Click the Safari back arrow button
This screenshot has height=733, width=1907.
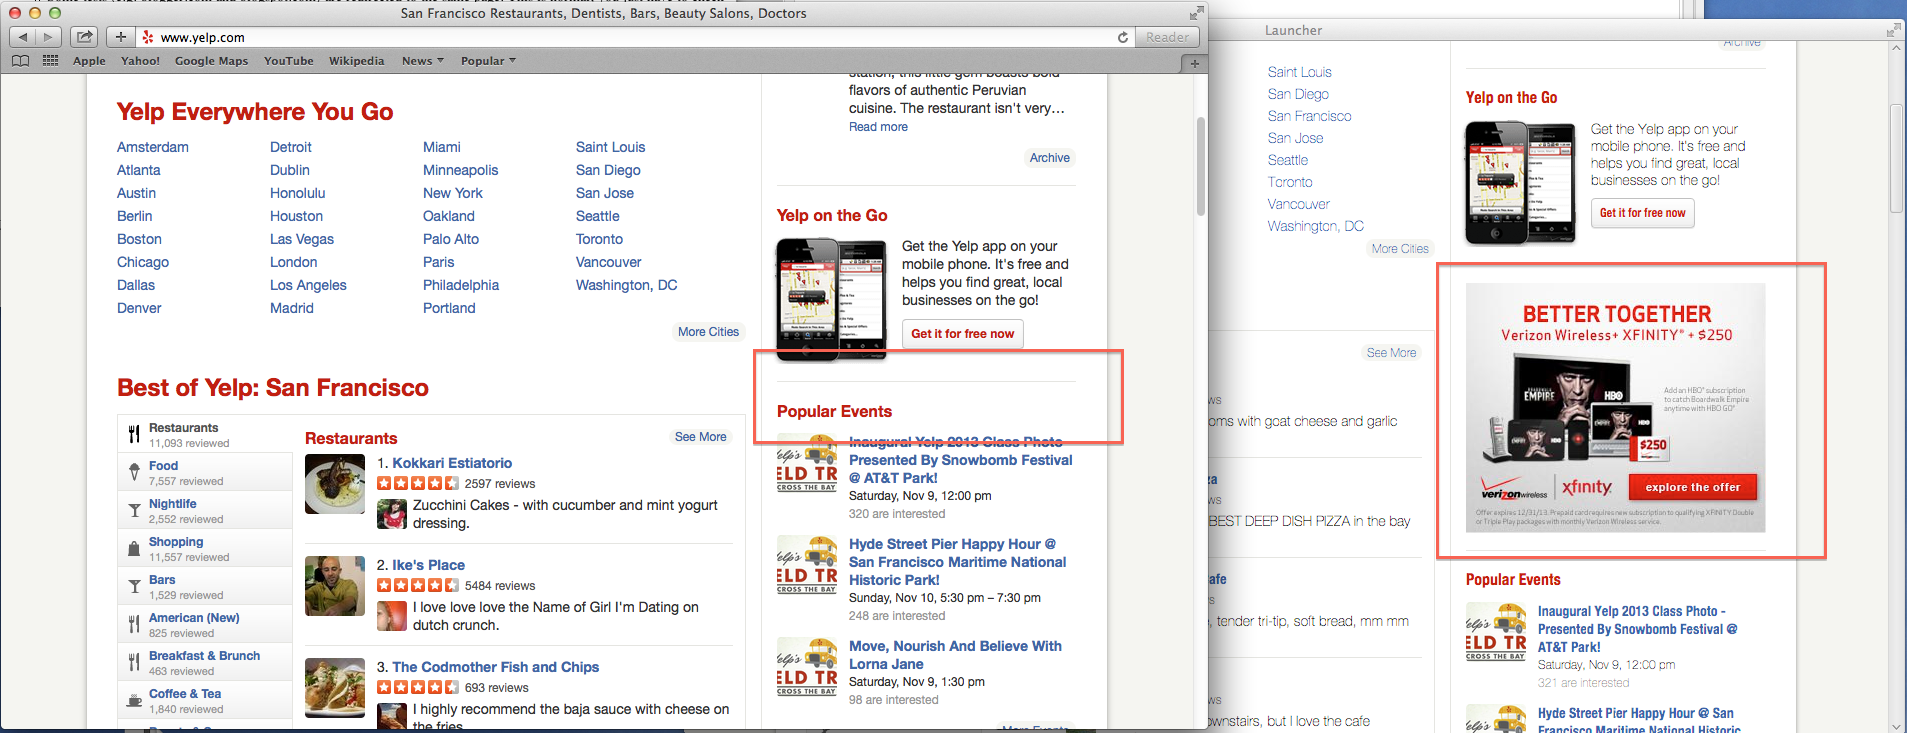[x=23, y=37]
